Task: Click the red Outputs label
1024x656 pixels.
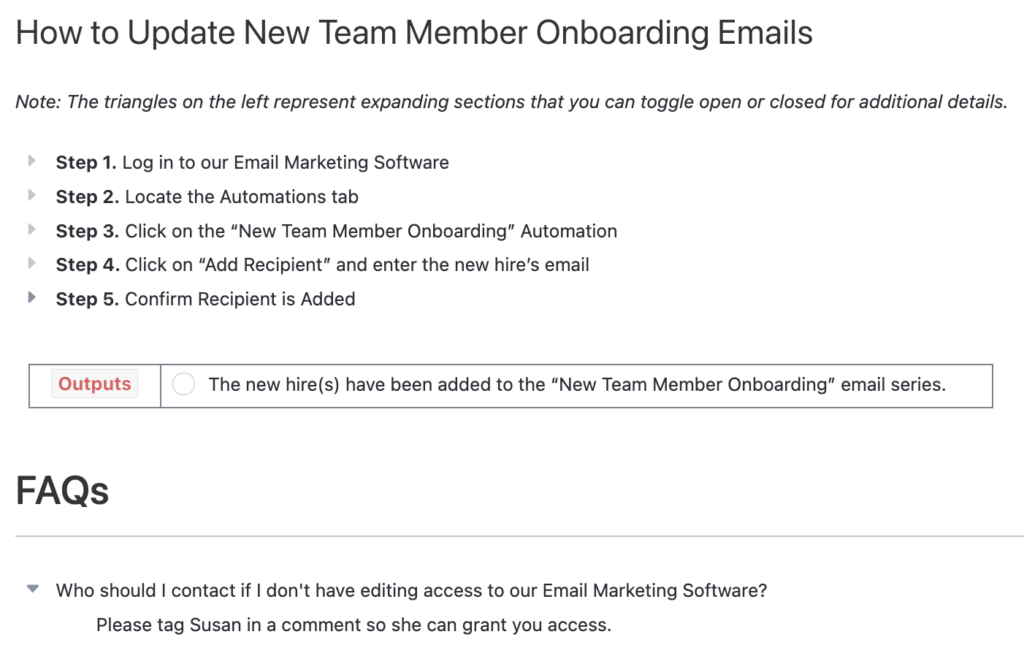Action: point(95,384)
